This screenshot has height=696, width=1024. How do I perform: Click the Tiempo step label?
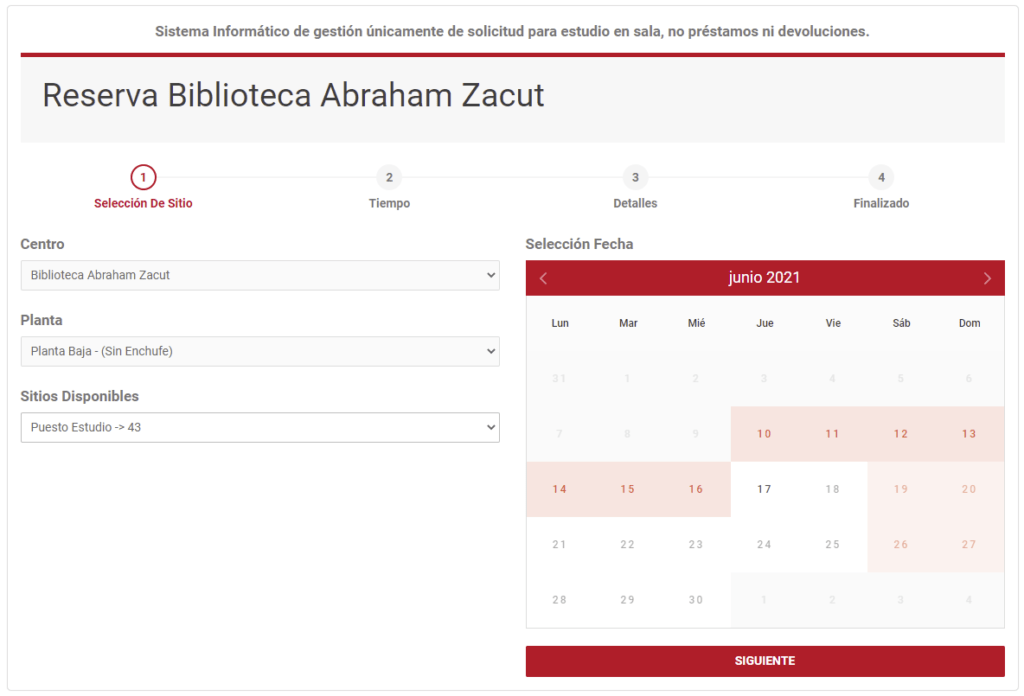pos(389,203)
